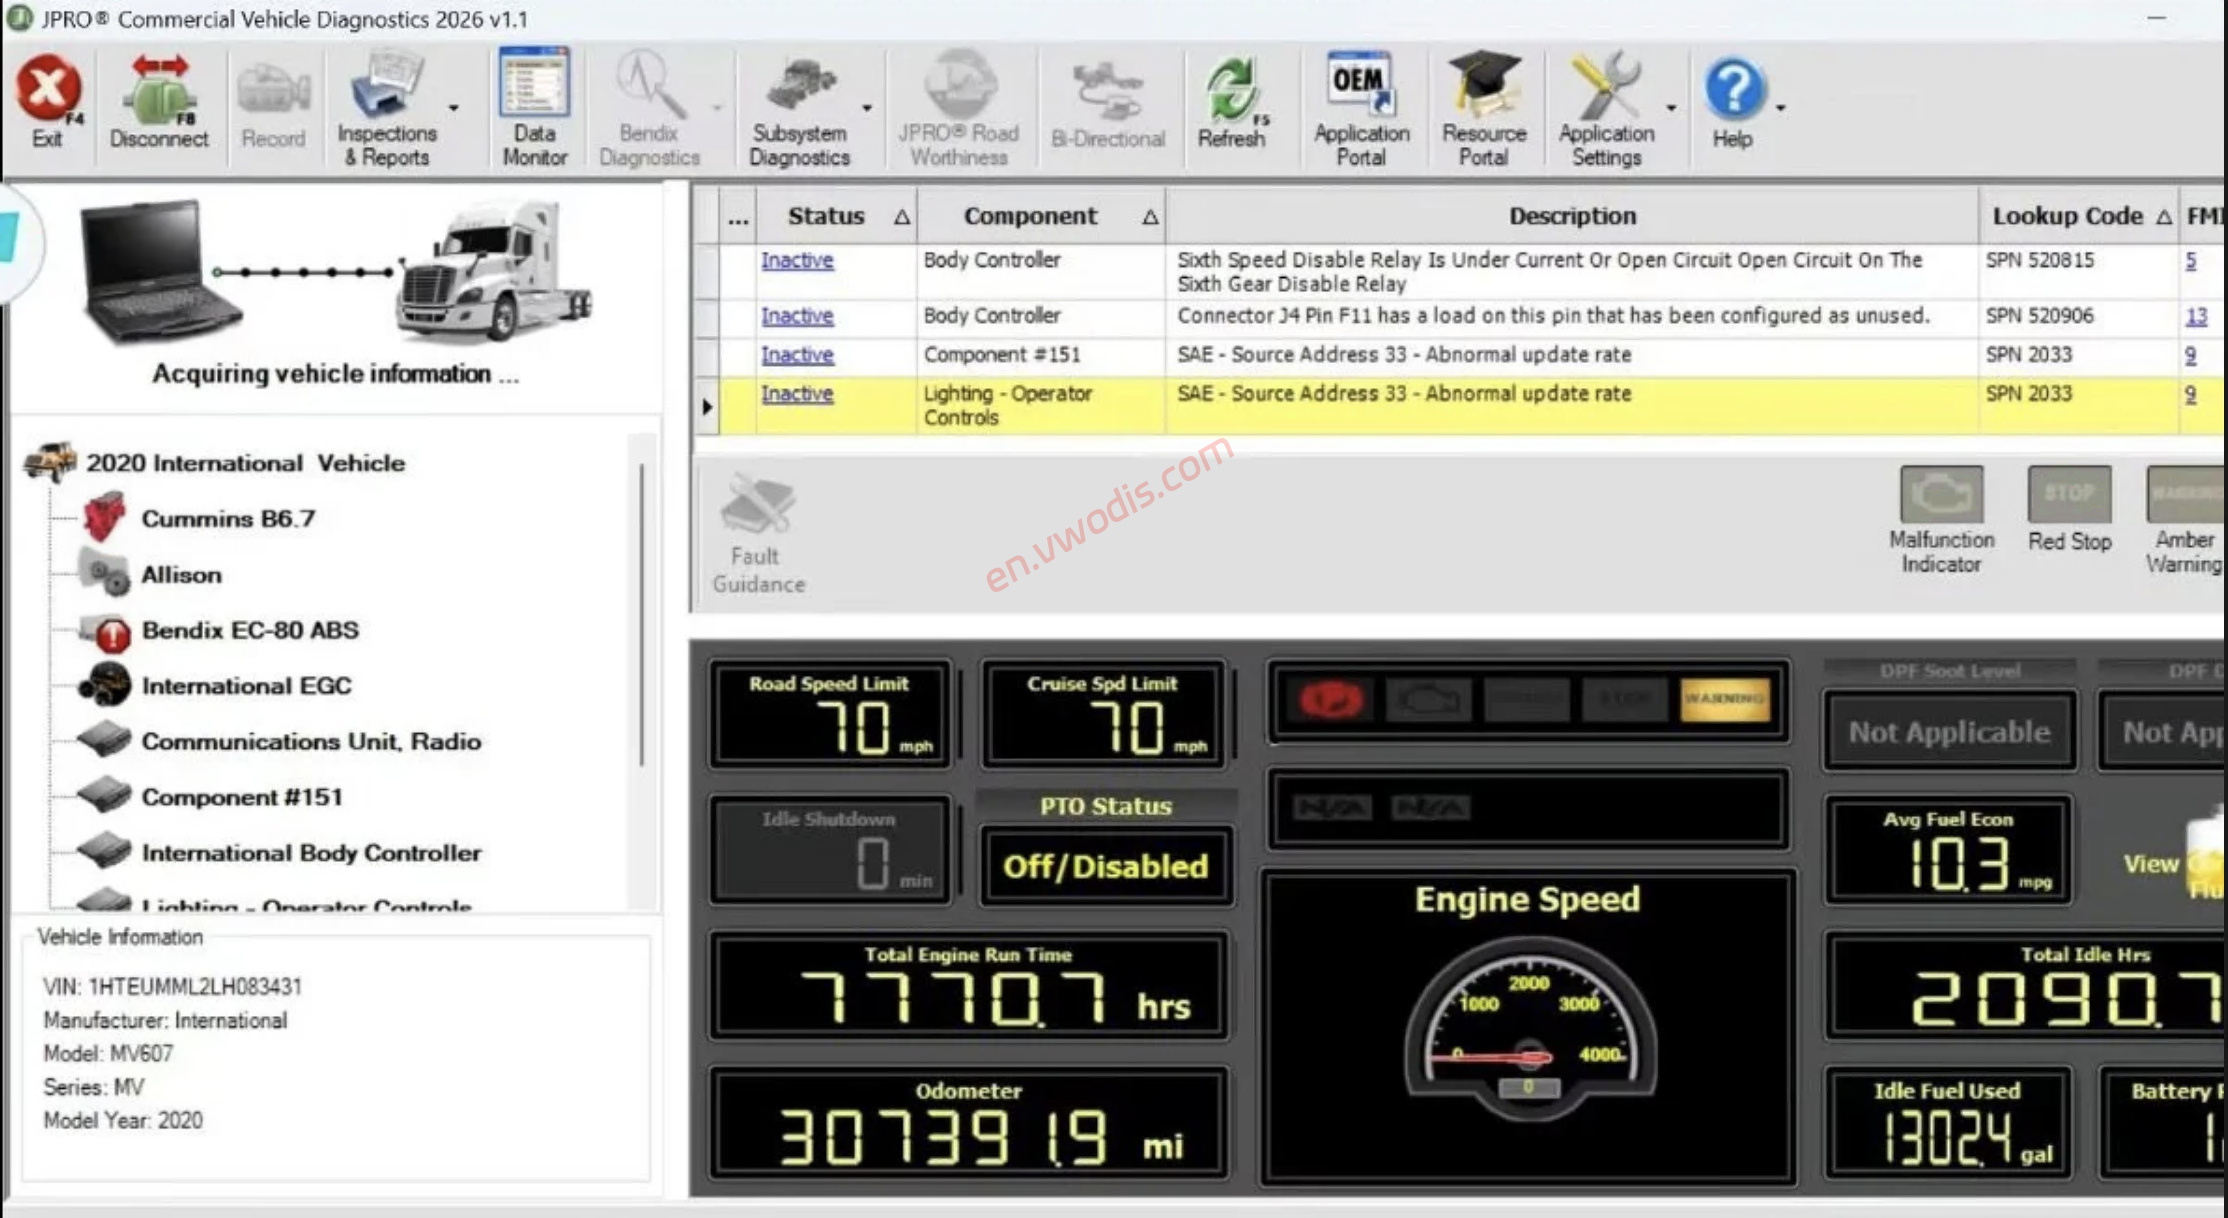Click the red Exit icon
This screenshot has height=1218, width=2228.
47,90
